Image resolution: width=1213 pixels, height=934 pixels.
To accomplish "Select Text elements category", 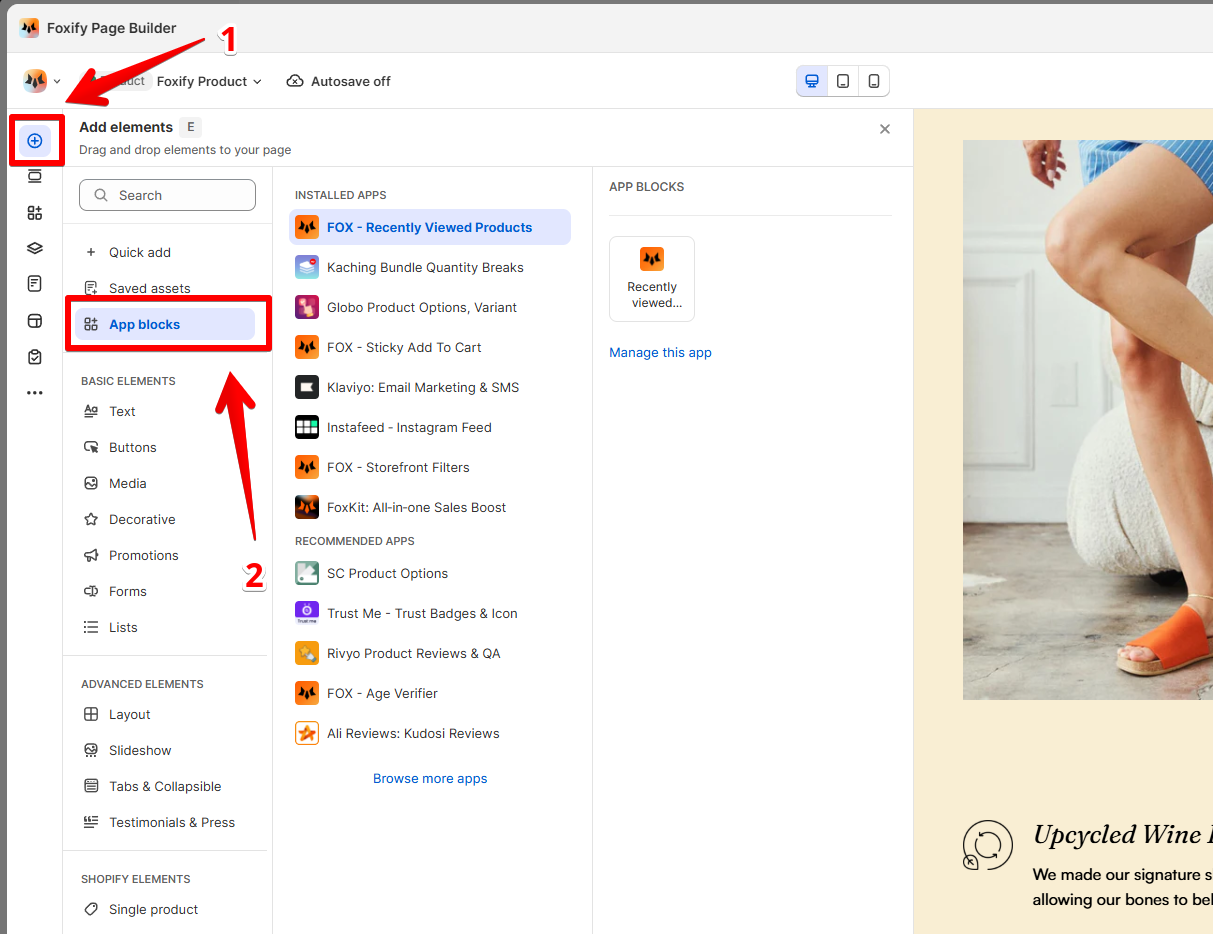I will click(165, 411).
